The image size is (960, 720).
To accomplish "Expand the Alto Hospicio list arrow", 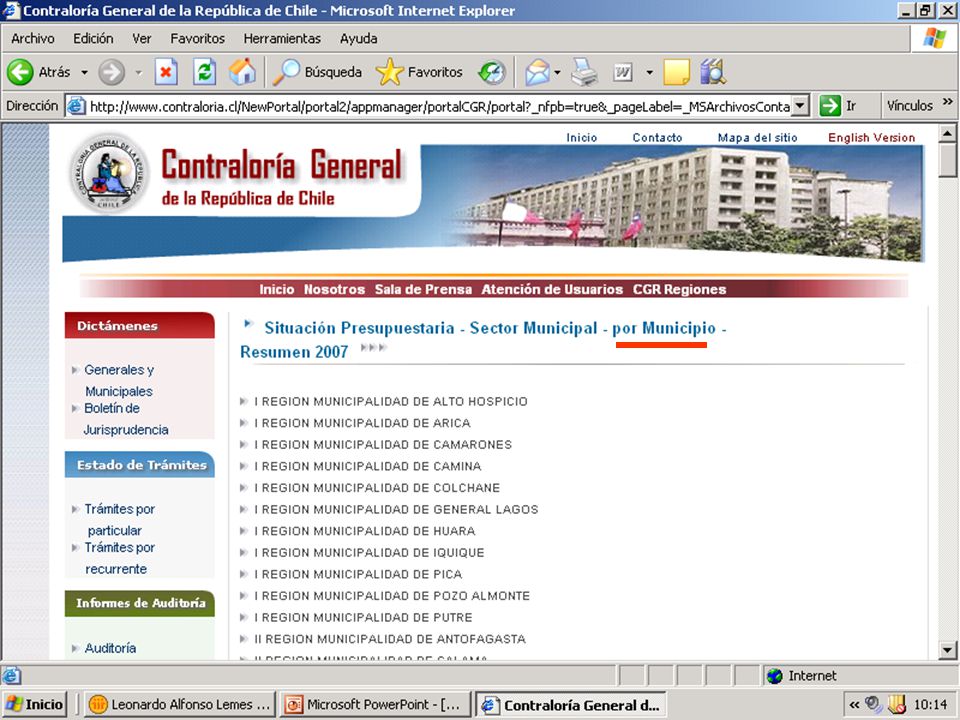I will coord(244,401).
